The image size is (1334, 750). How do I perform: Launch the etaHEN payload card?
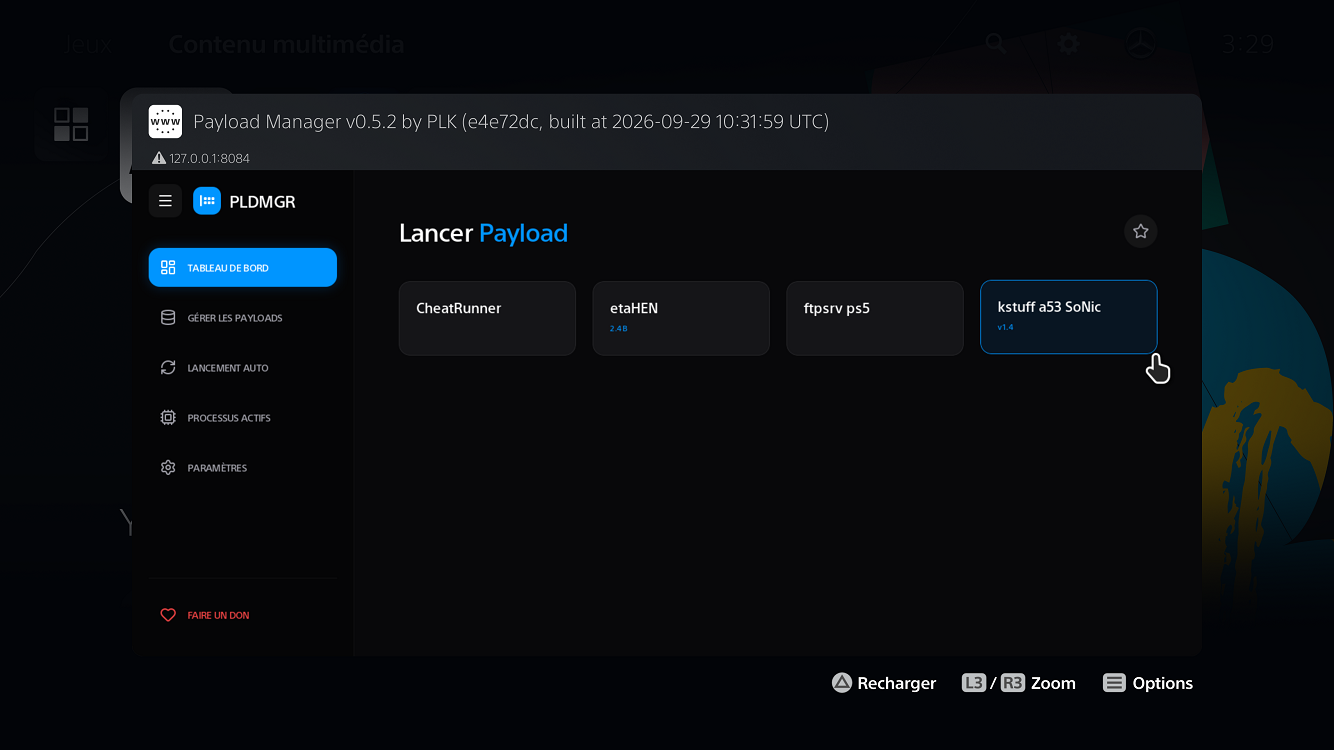681,318
